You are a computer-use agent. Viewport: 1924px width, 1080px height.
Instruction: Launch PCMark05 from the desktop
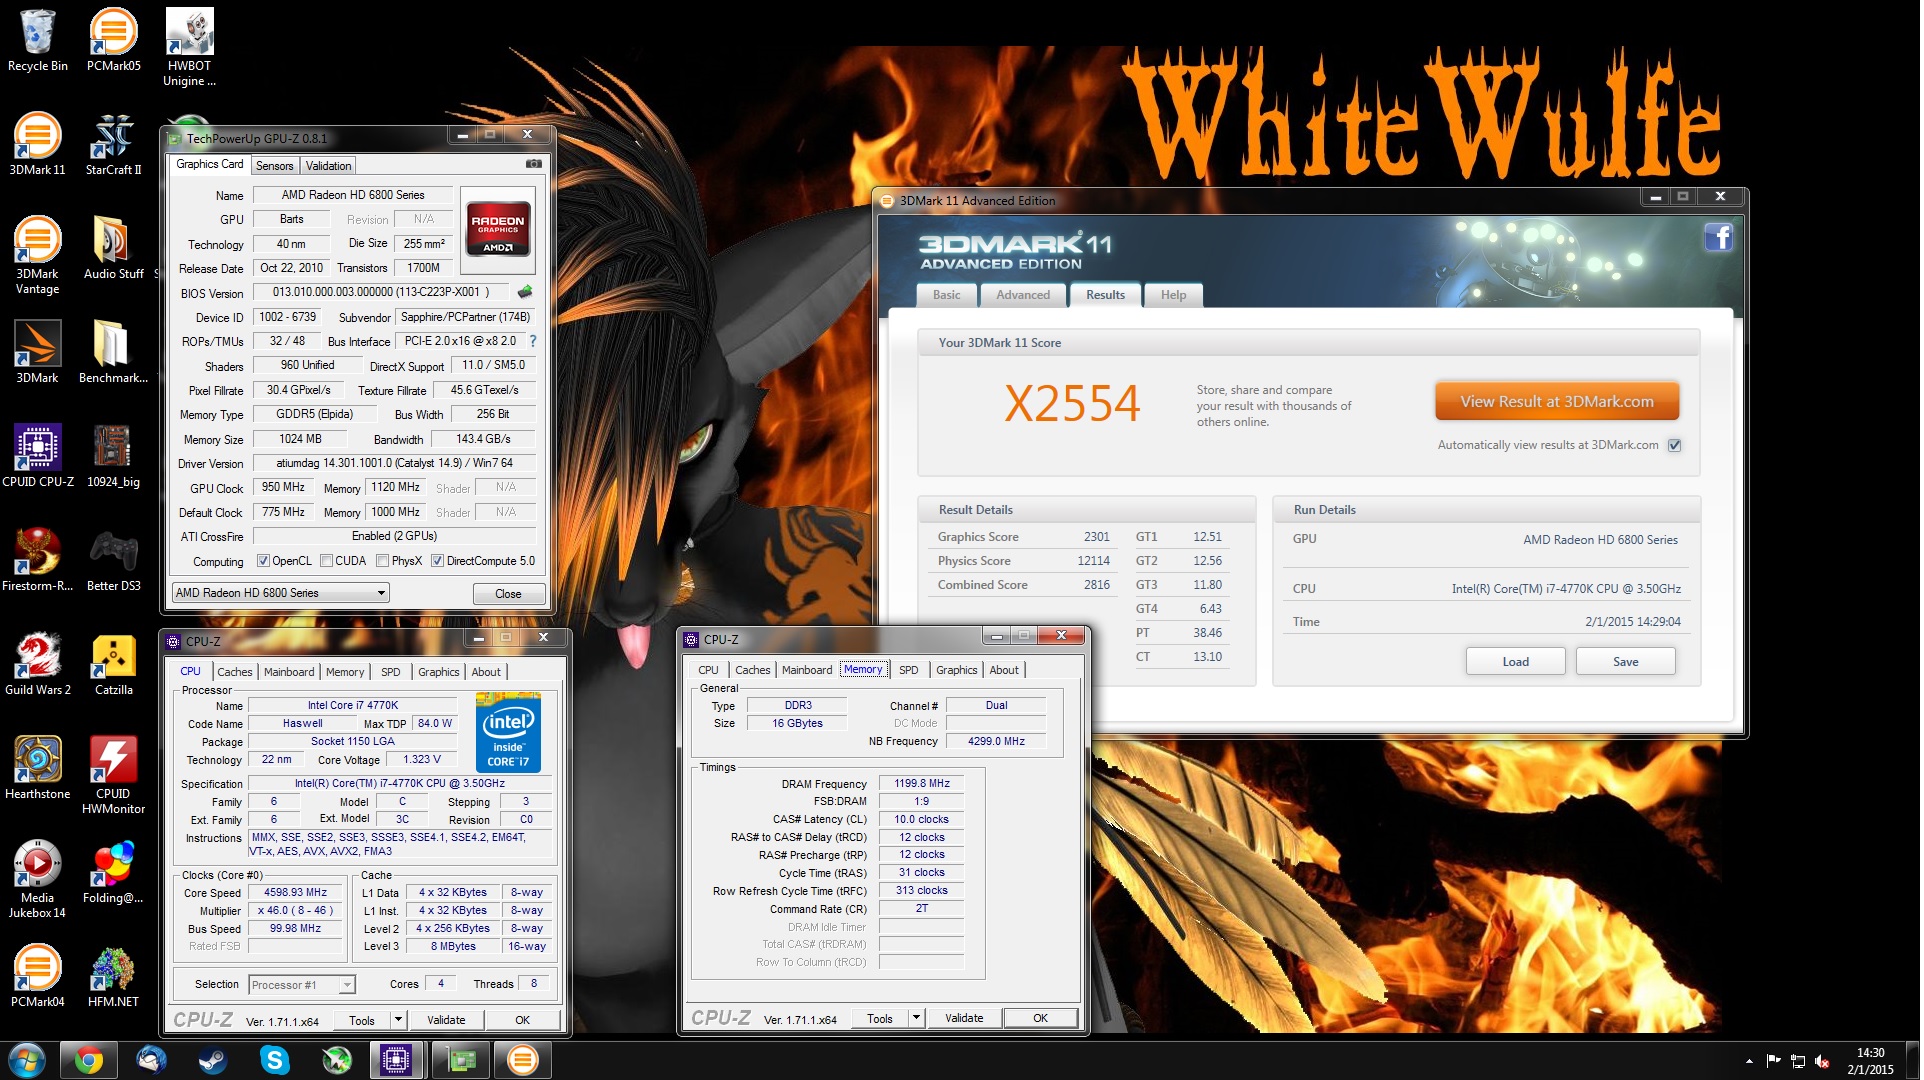pos(114,40)
